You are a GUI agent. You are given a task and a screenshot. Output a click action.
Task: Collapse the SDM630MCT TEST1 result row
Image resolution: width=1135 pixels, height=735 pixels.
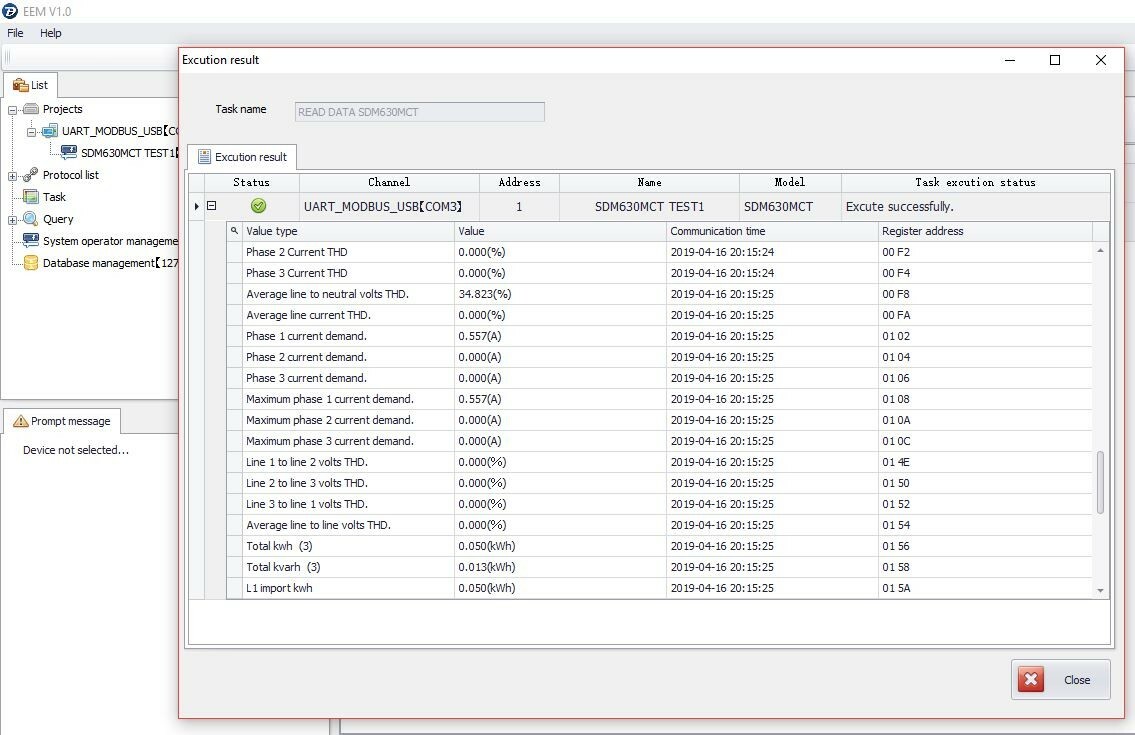click(211, 206)
